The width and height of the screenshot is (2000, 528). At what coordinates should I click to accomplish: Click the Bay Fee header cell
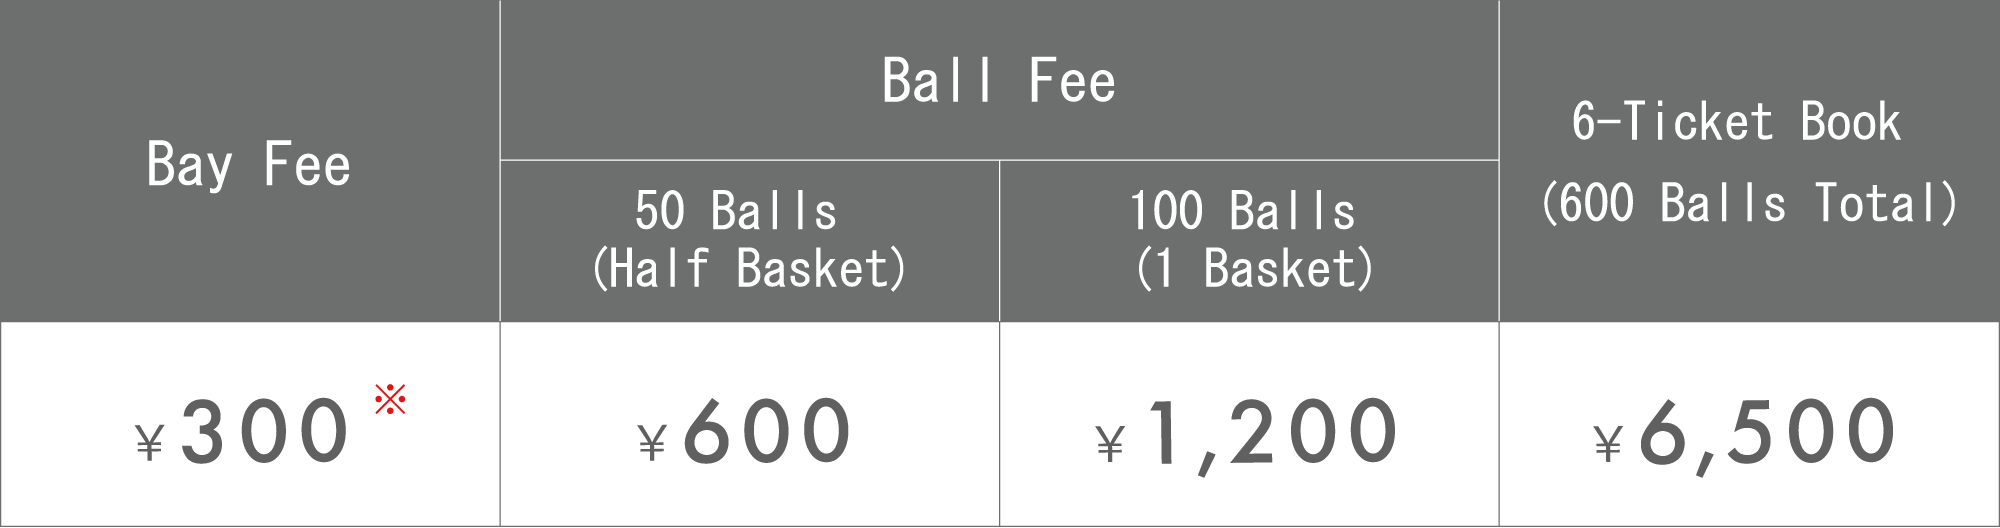[248, 165]
